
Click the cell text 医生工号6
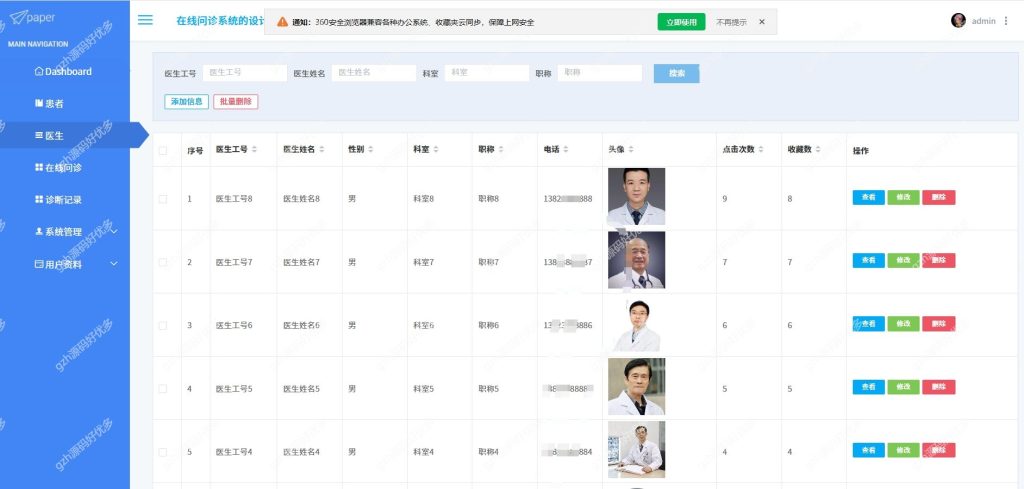tap(234, 325)
